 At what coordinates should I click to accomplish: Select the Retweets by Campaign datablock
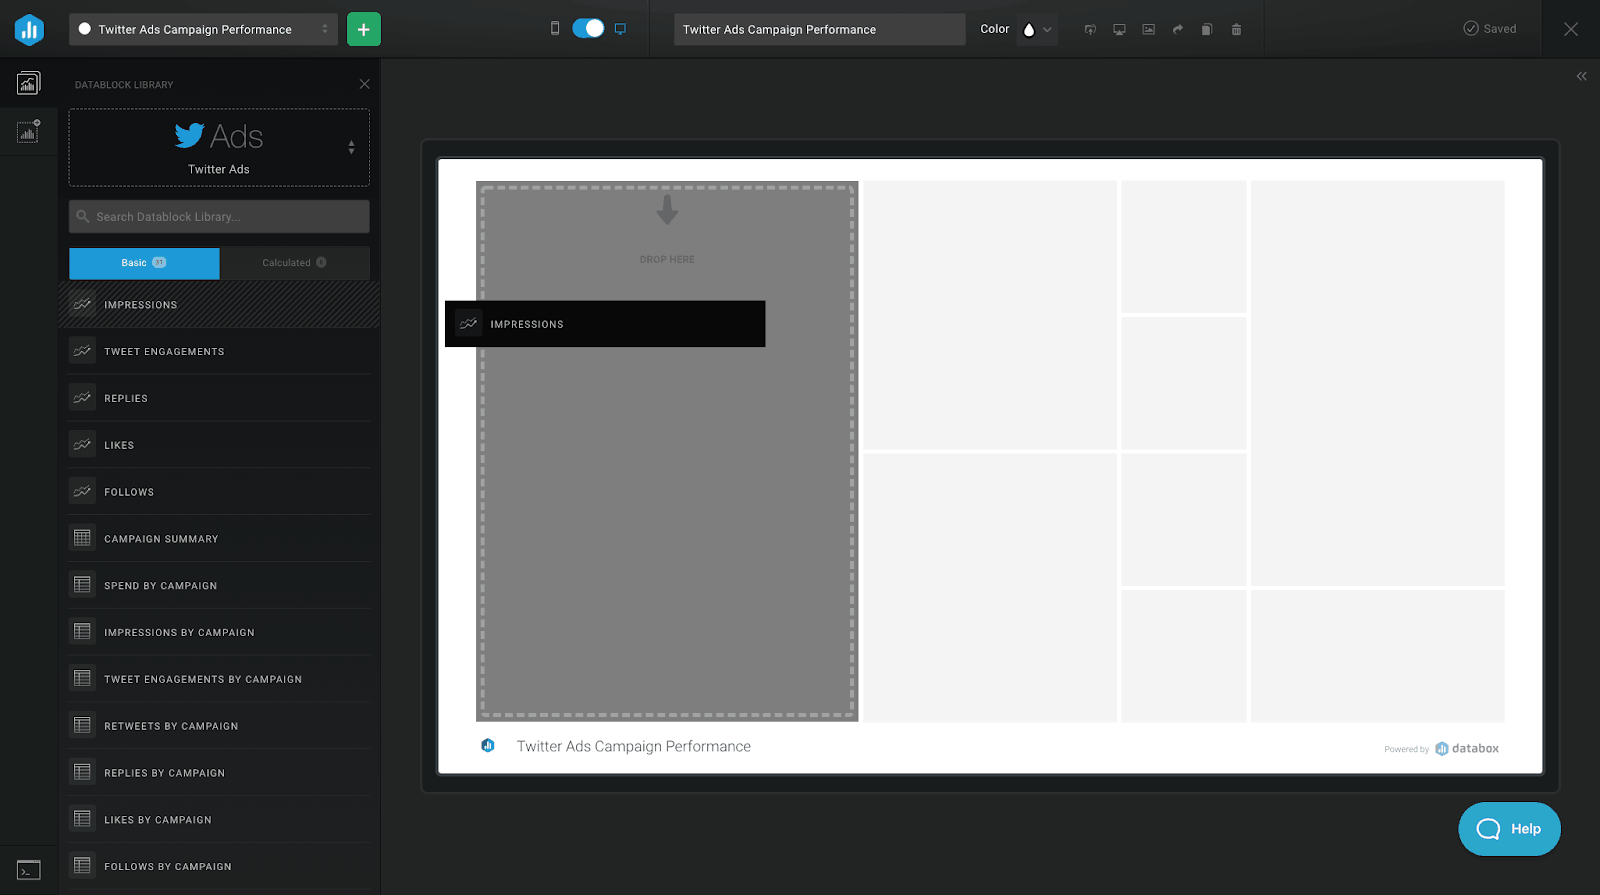[219, 726]
